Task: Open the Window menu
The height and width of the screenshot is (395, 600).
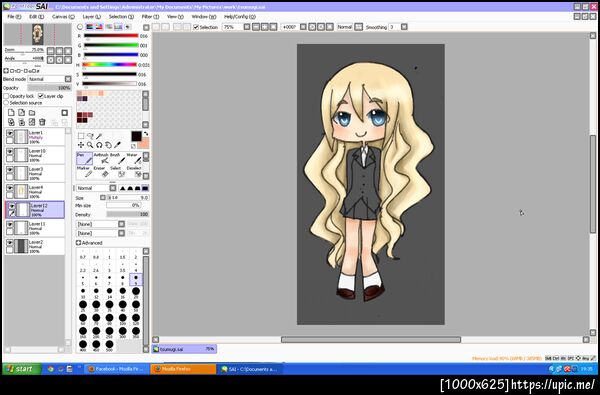Action: click(x=204, y=17)
